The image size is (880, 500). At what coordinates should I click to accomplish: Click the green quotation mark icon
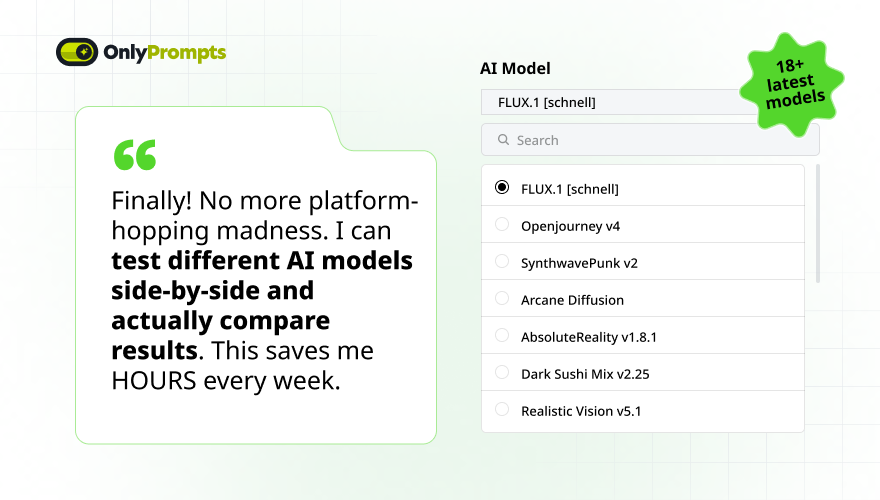click(x=135, y=155)
